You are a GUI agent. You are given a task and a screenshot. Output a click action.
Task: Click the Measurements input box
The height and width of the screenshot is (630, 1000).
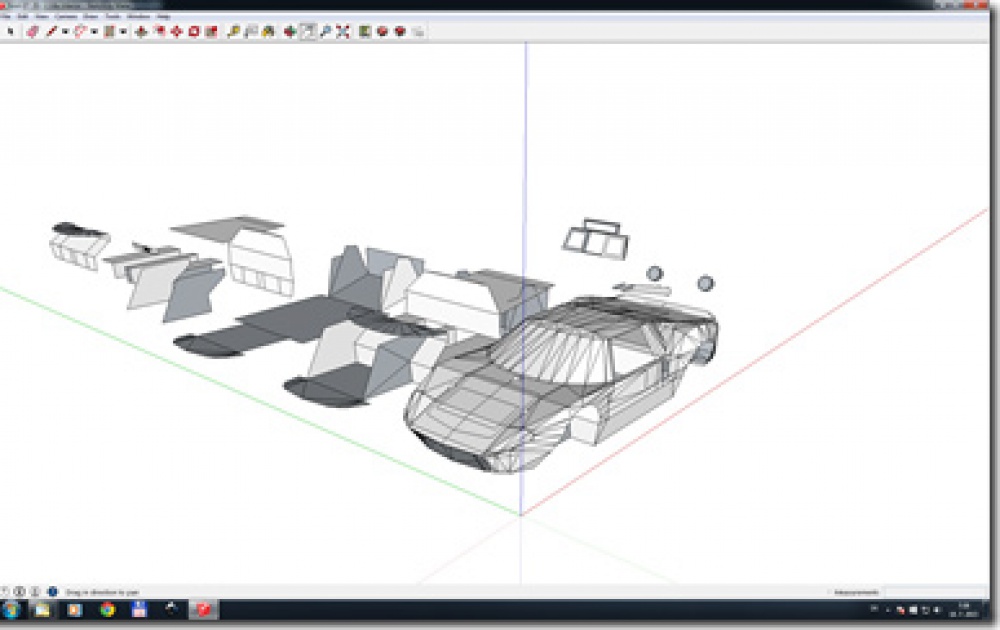pyautogui.click(x=936, y=592)
